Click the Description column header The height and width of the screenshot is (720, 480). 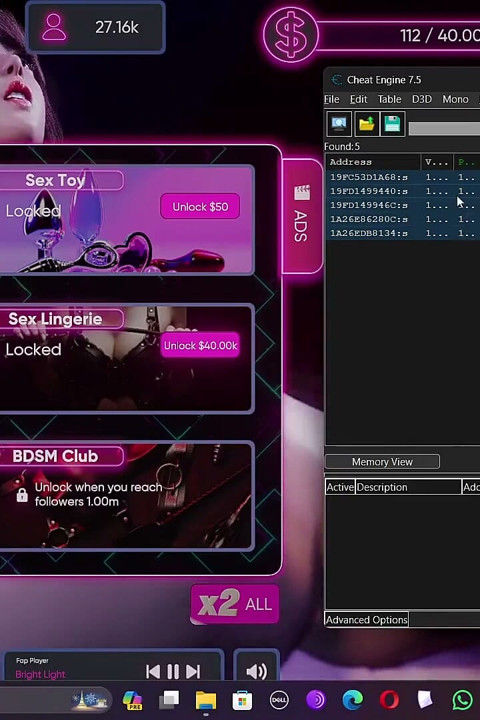[408, 487]
